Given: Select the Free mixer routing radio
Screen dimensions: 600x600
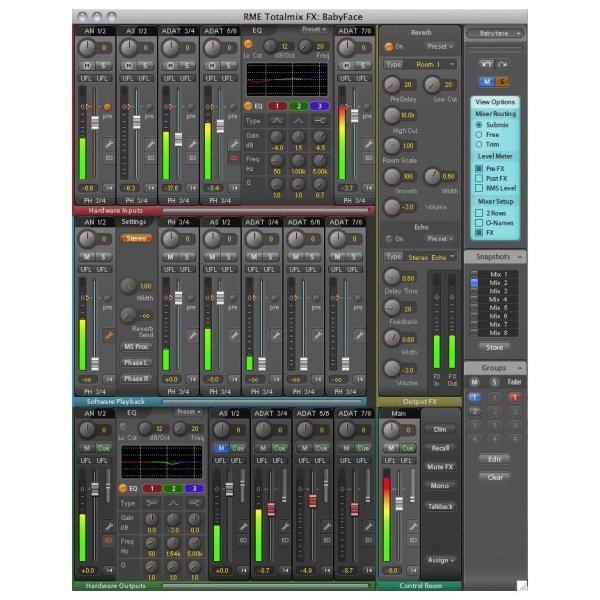Looking at the screenshot, I should pos(479,135).
